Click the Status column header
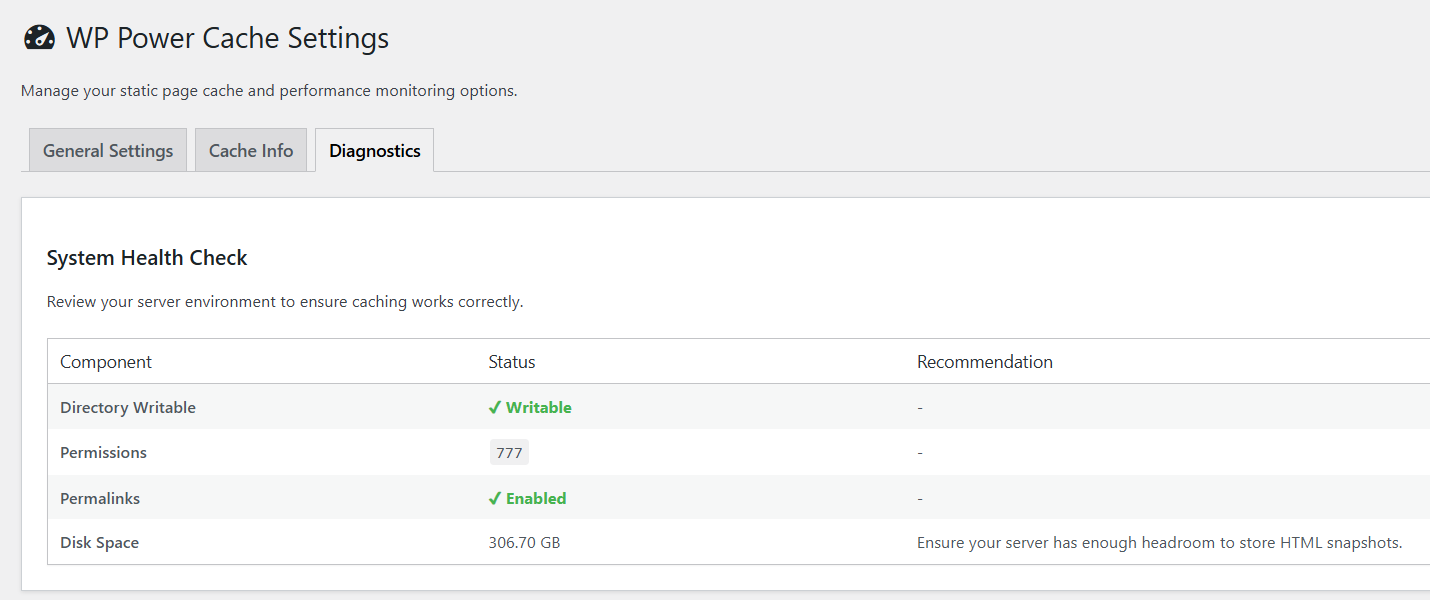Viewport: 1430px width, 600px height. (x=512, y=362)
